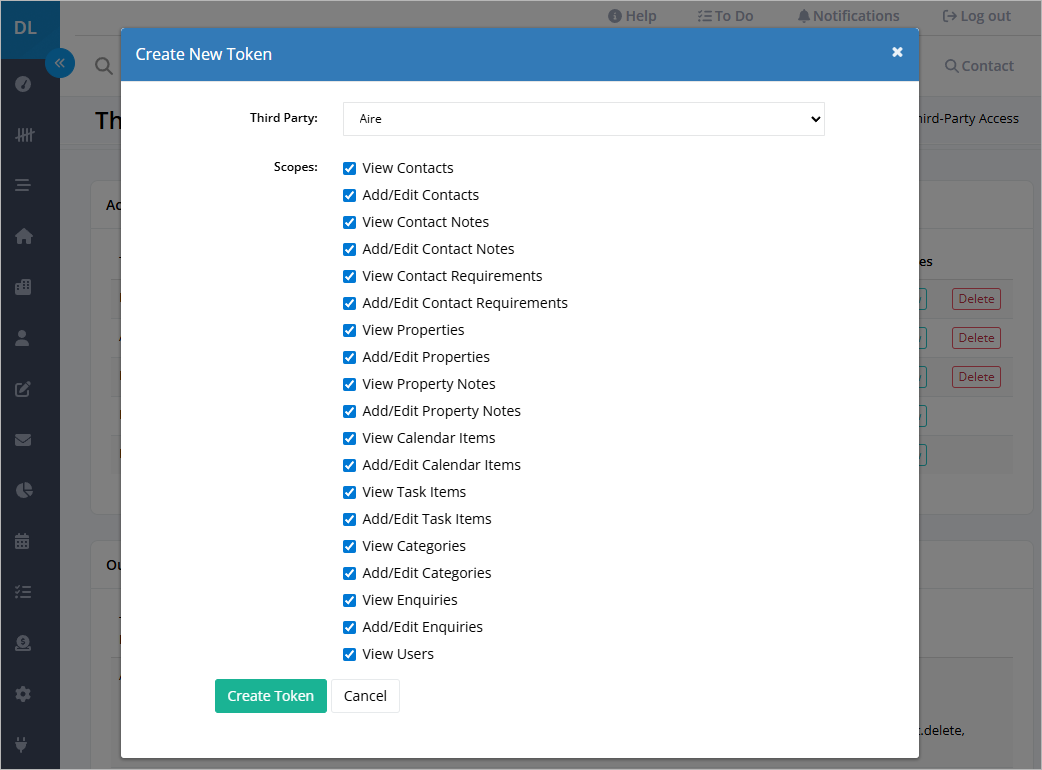Click the plug integrations icon in sidebar
This screenshot has width=1042, height=770.
[x=21, y=745]
